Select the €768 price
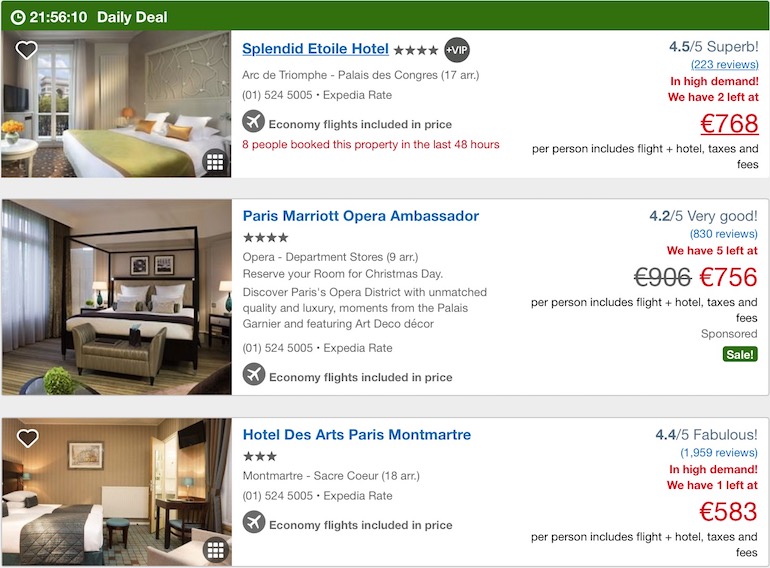This screenshot has height=568, width=770. coord(728,124)
